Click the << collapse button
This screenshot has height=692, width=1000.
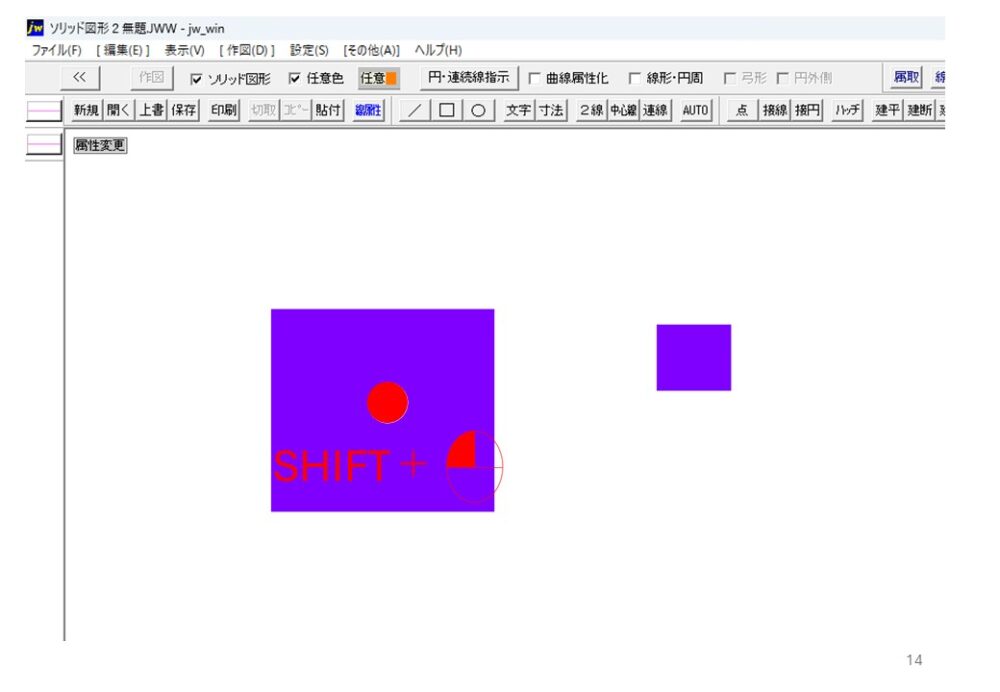coord(81,78)
